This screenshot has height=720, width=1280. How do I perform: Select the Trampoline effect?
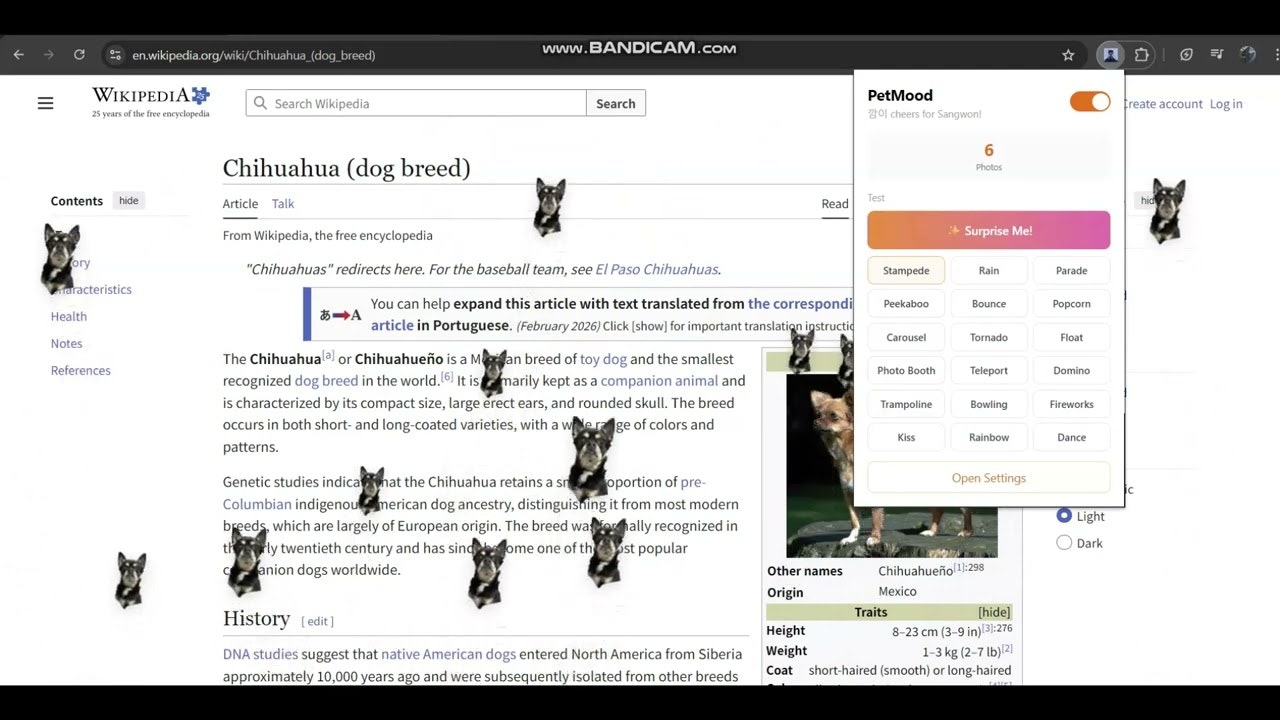906,404
